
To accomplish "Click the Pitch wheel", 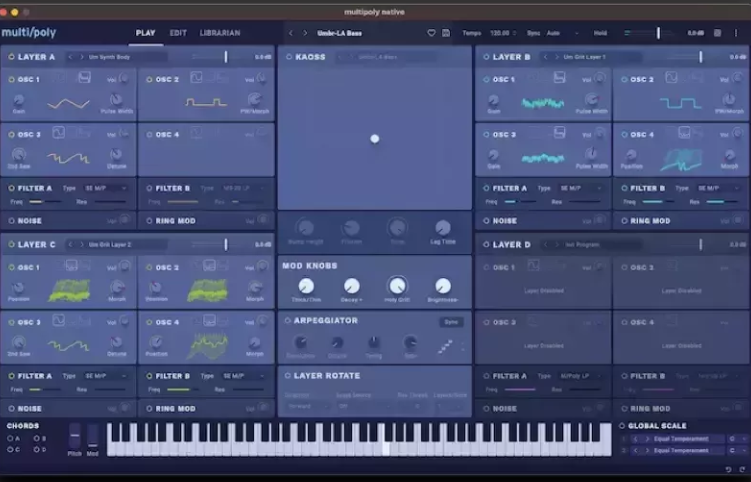I will [75, 436].
